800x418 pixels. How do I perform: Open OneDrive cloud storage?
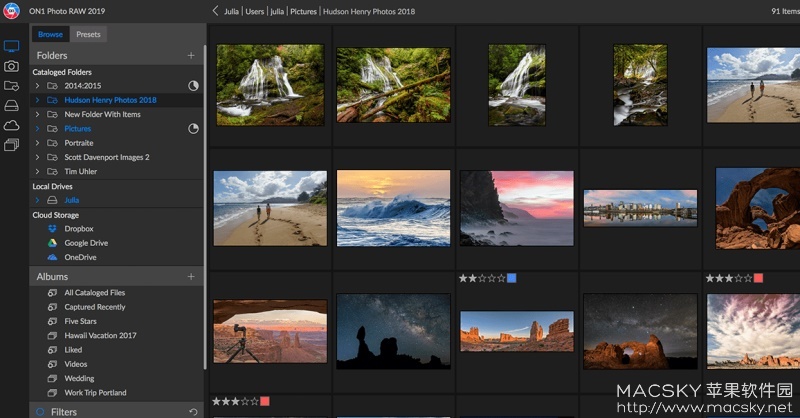click(x=80, y=257)
